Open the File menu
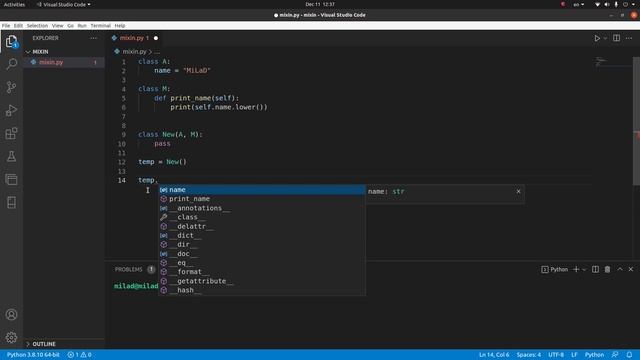 pos(6,25)
